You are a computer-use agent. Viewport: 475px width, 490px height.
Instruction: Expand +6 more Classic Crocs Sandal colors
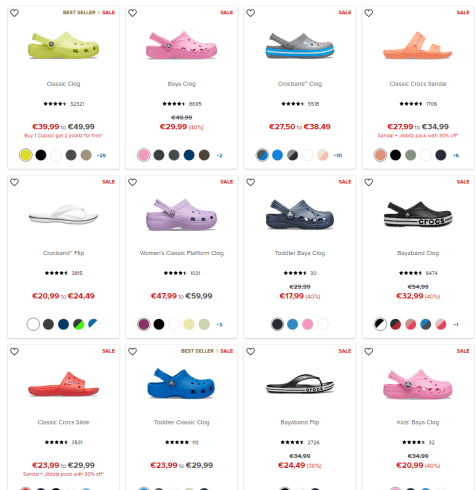click(456, 155)
